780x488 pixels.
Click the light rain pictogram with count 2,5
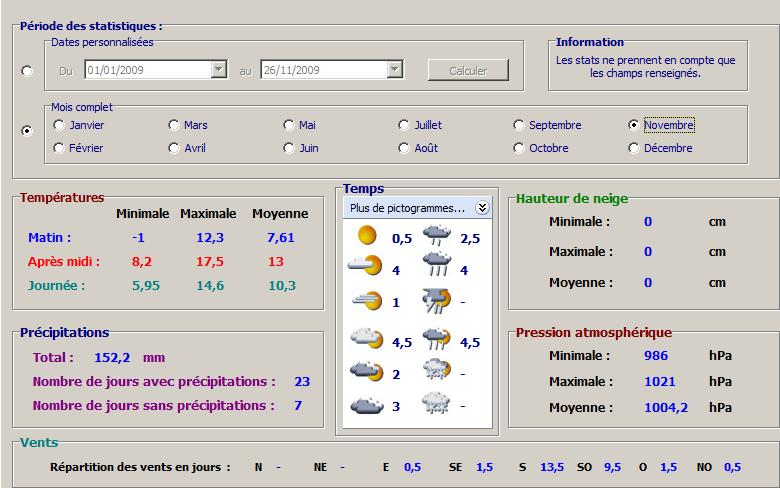437,235
